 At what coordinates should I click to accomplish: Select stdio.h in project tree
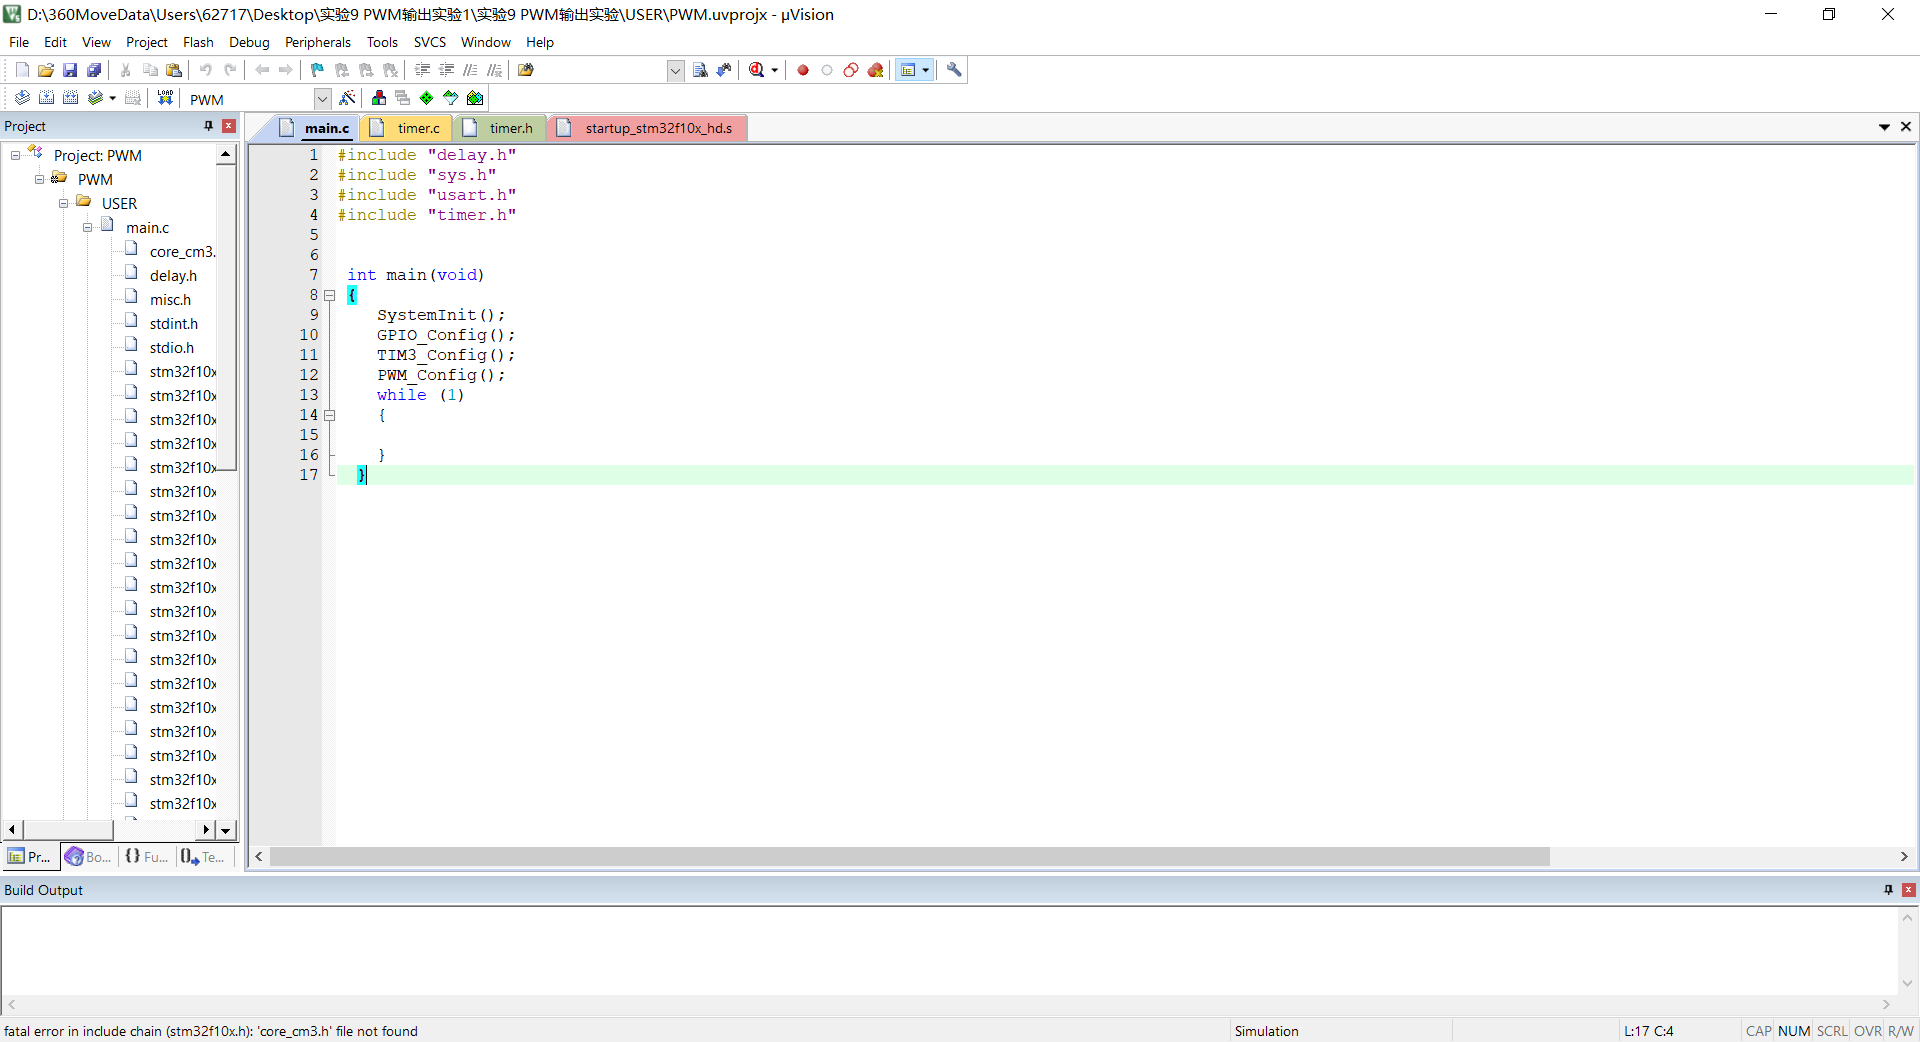point(172,348)
